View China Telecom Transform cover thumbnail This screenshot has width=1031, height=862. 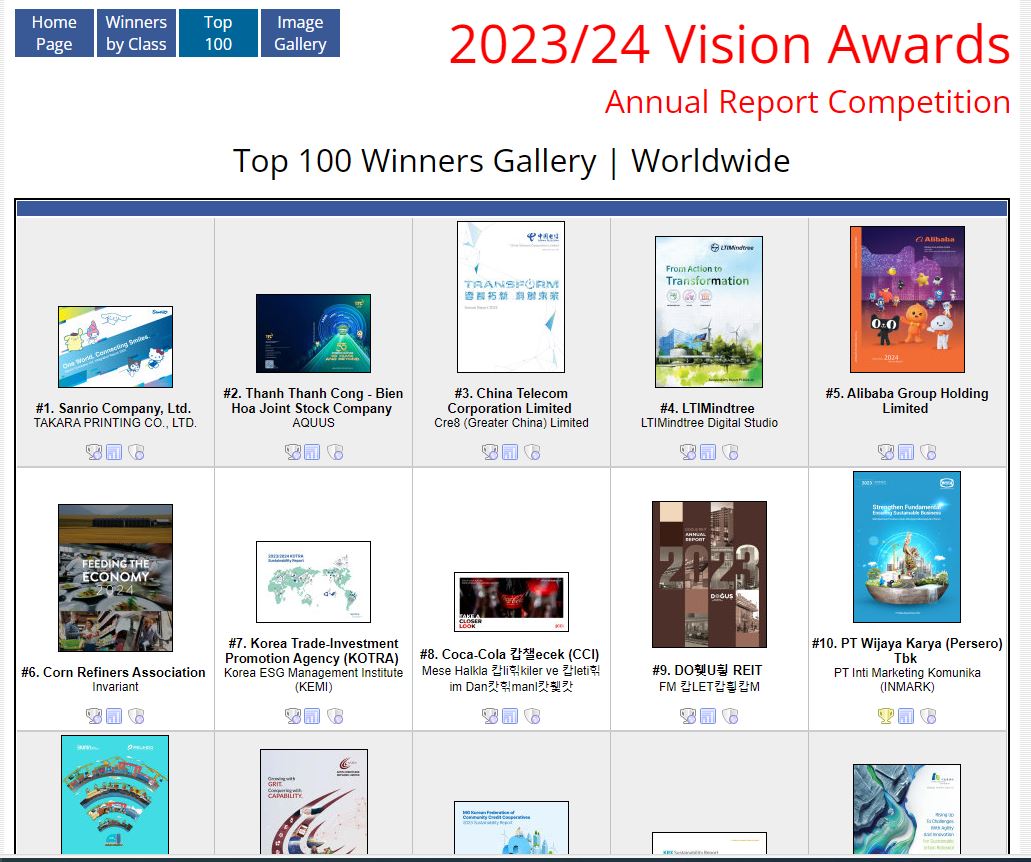click(511, 297)
